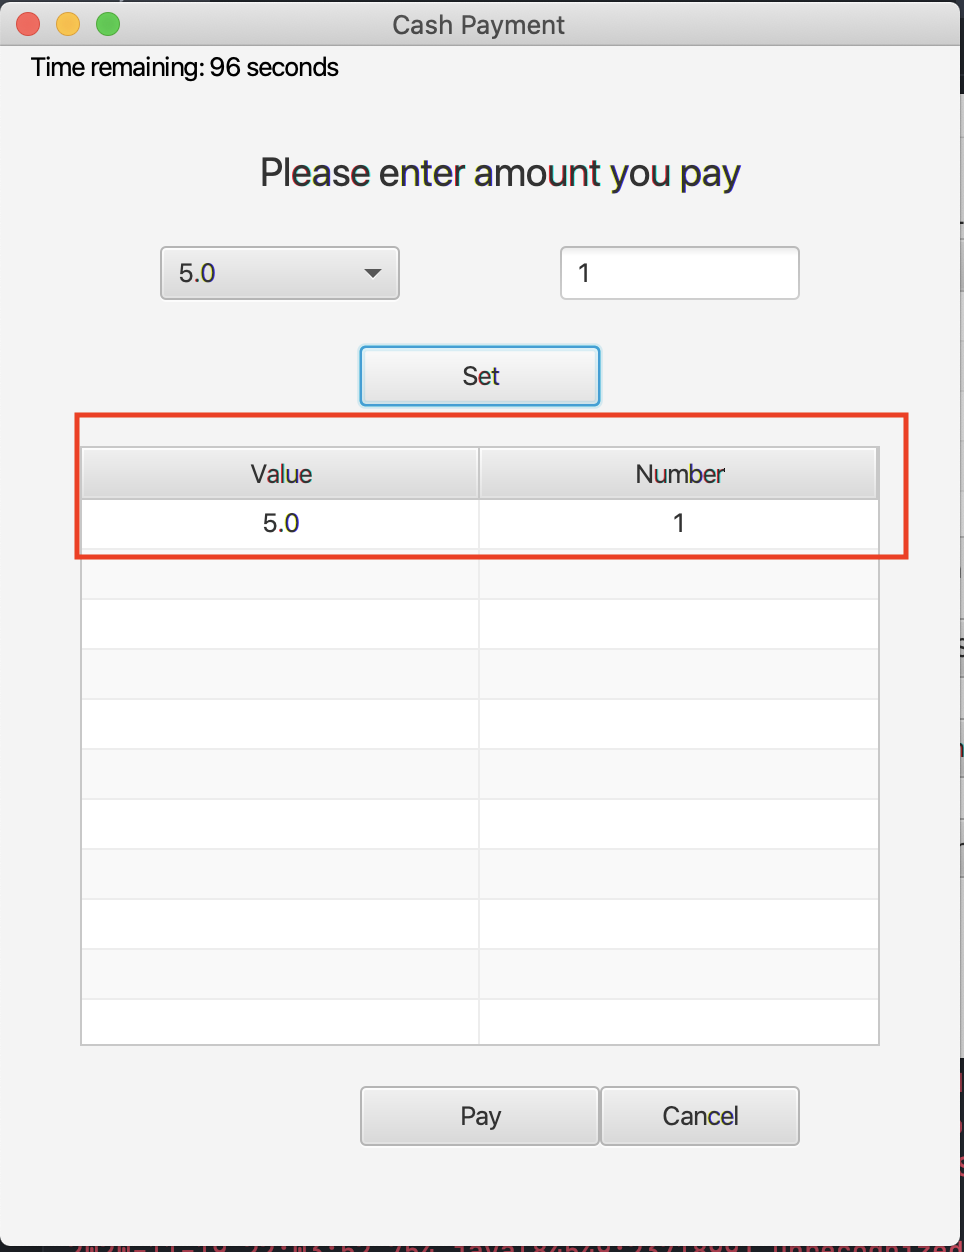Click the dropdown arrow beside 5.0

[x=373, y=273]
